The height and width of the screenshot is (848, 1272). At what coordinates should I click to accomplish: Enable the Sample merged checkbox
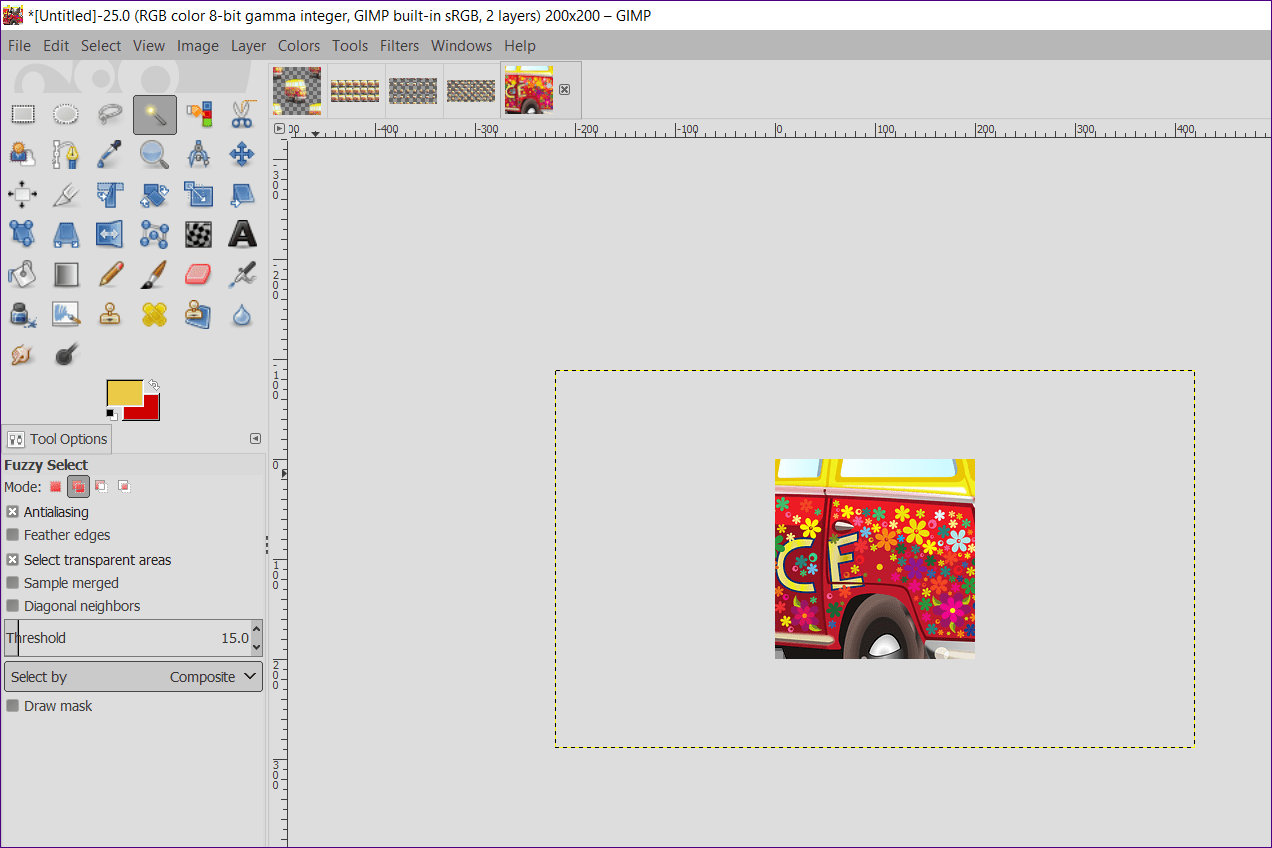point(13,583)
